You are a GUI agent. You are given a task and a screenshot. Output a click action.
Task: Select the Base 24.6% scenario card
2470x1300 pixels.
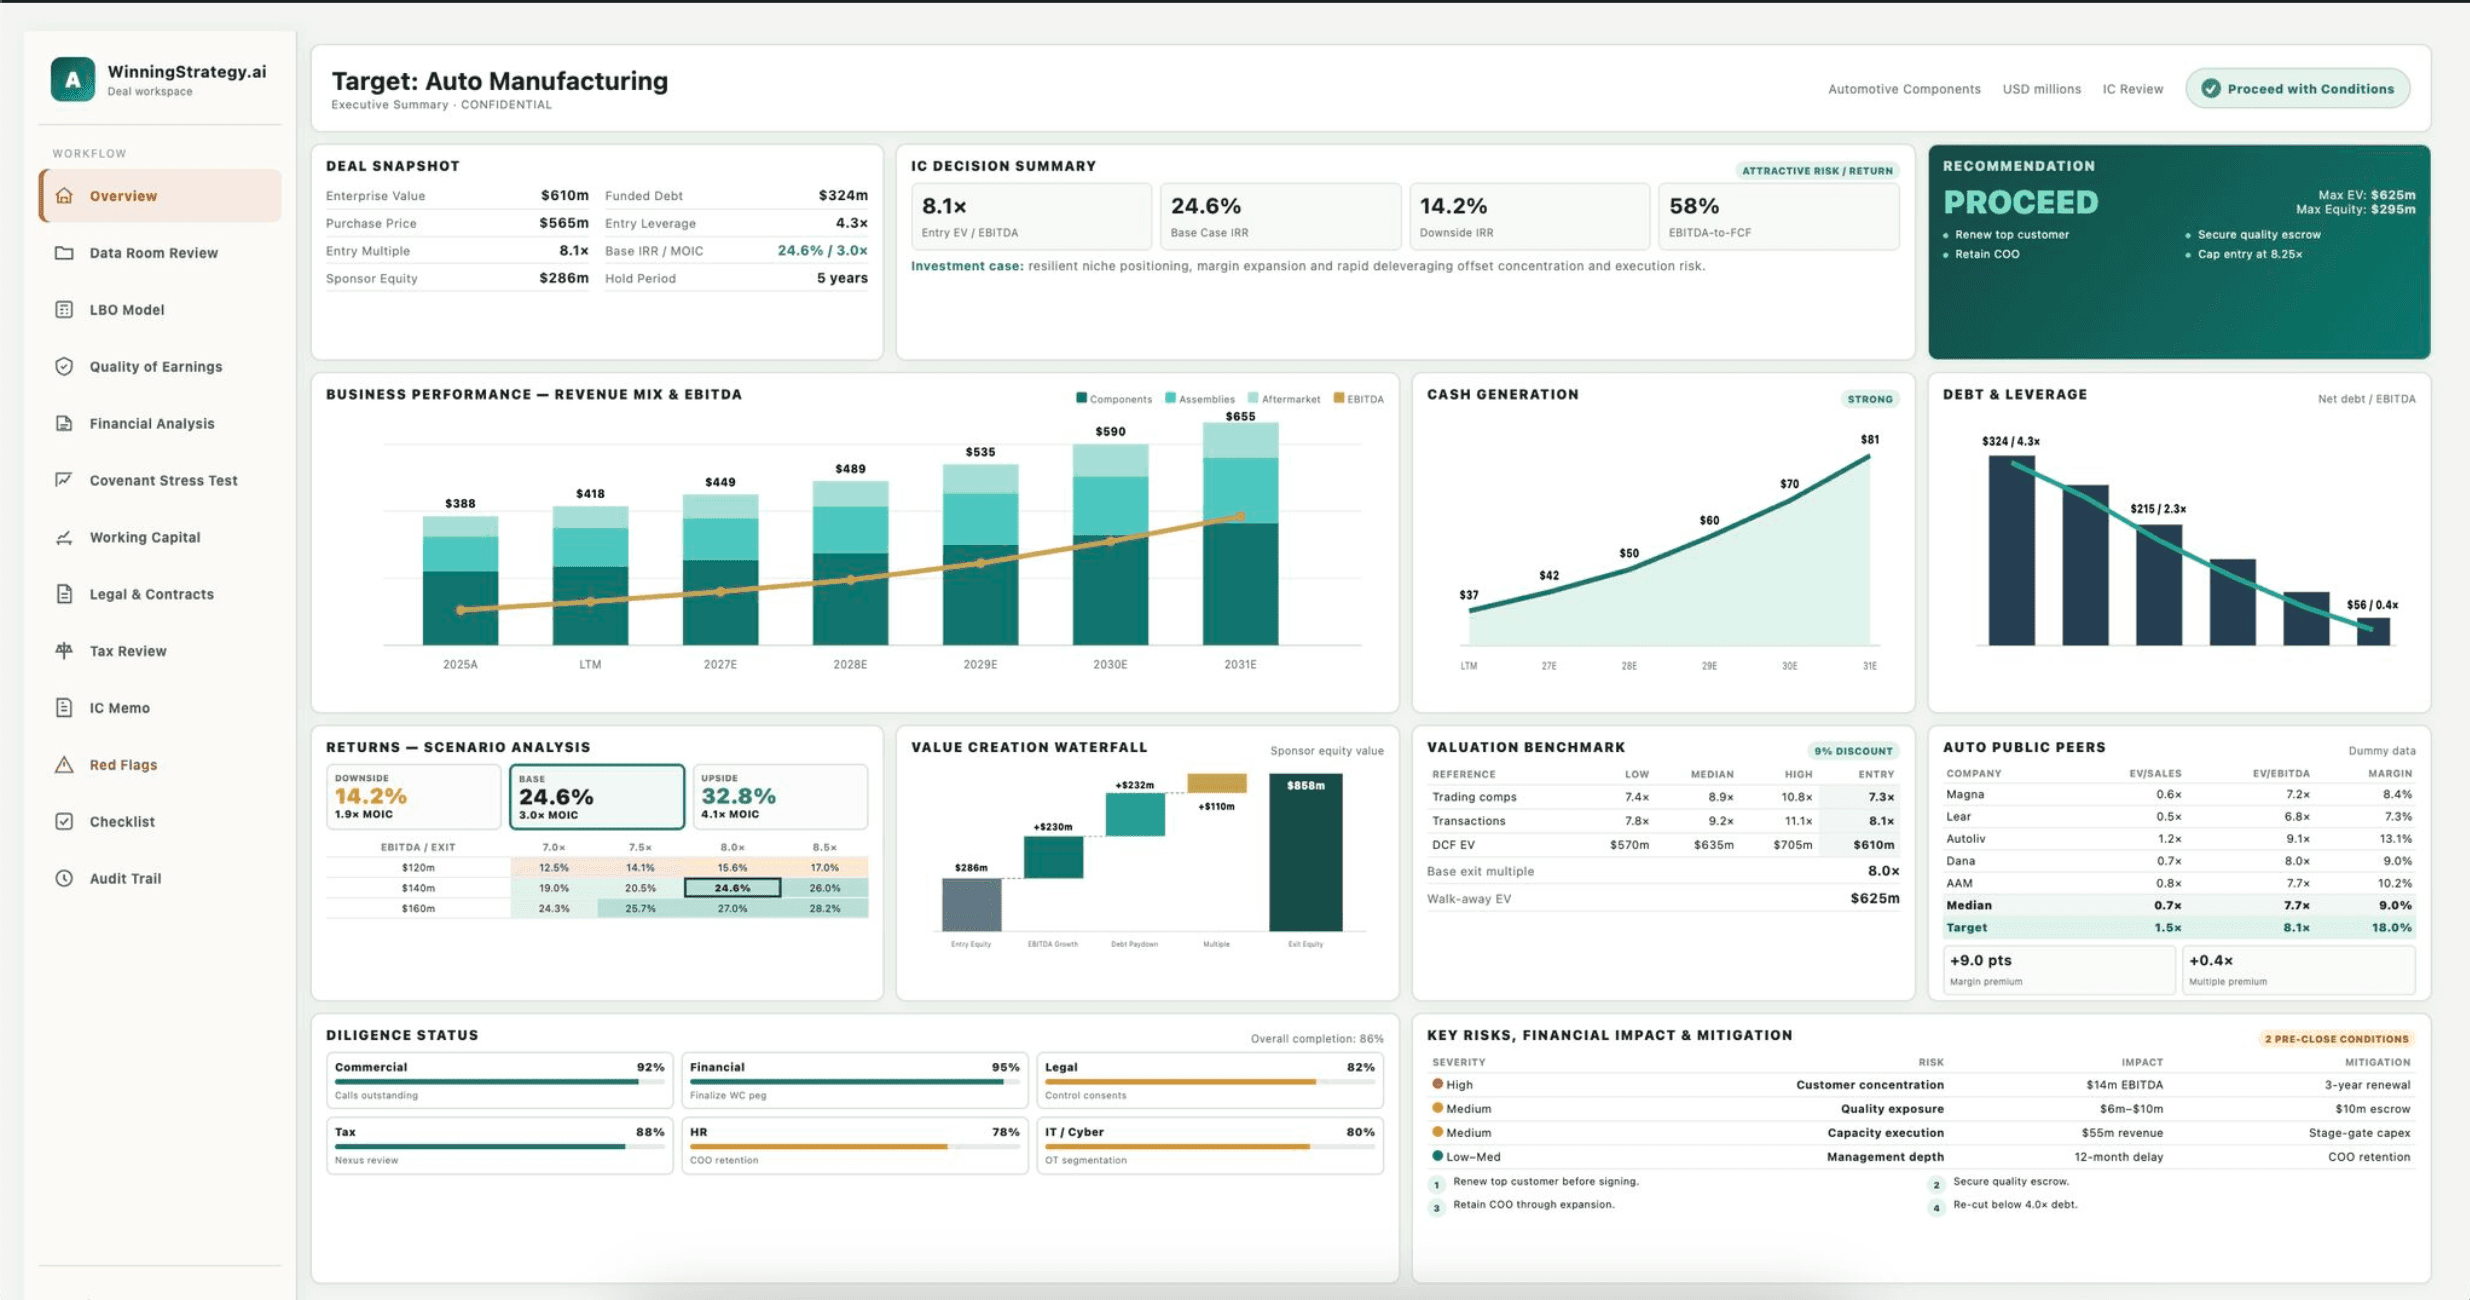click(x=597, y=796)
